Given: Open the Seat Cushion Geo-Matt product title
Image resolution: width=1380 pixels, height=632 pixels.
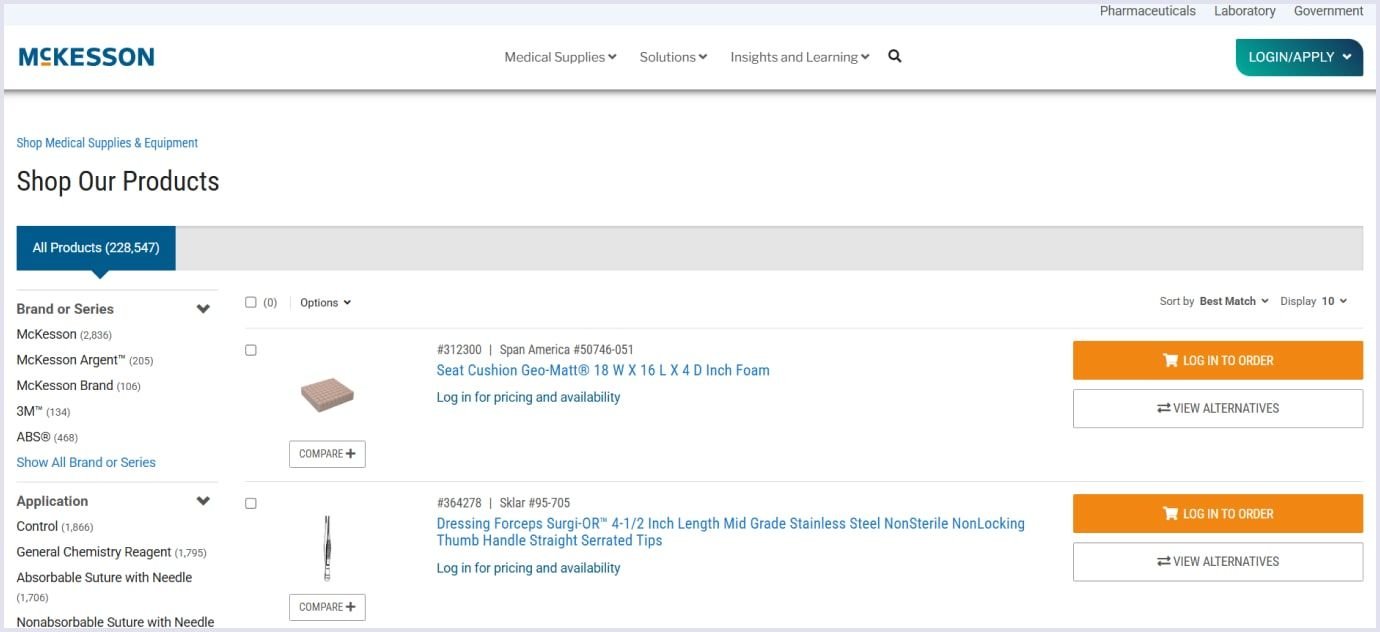Looking at the screenshot, I should click(603, 370).
